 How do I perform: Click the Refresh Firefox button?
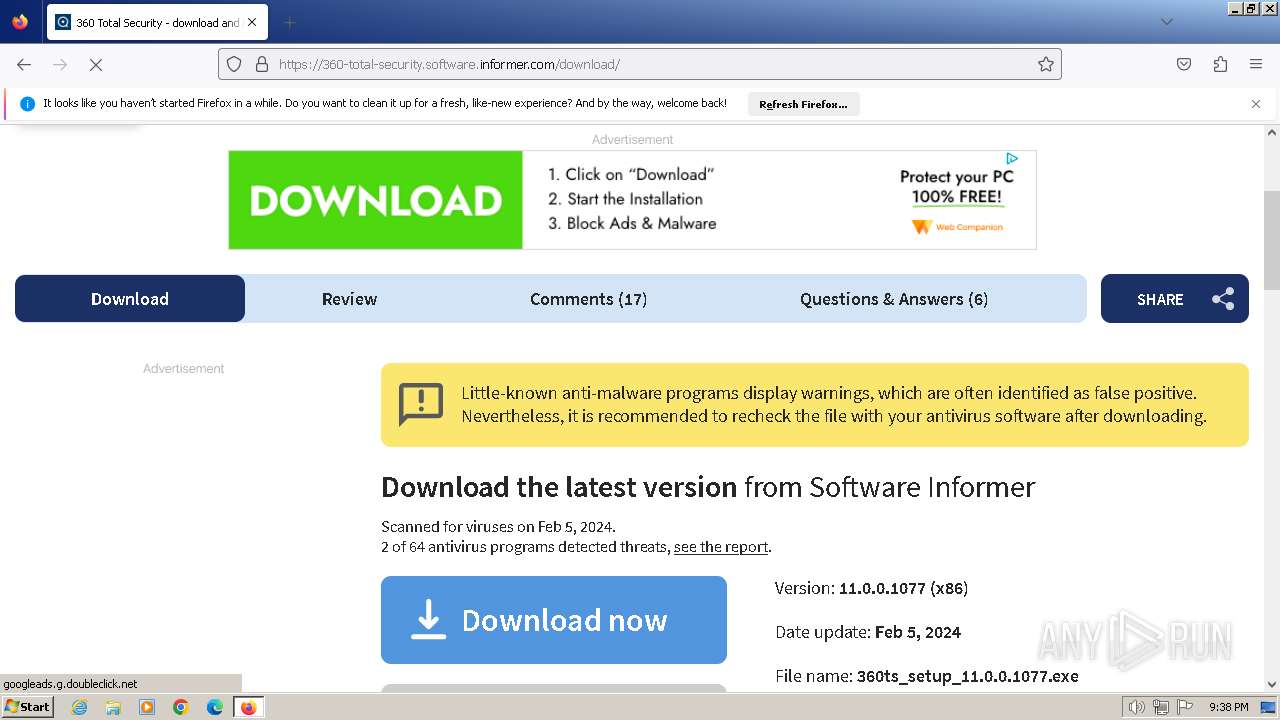point(803,104)
